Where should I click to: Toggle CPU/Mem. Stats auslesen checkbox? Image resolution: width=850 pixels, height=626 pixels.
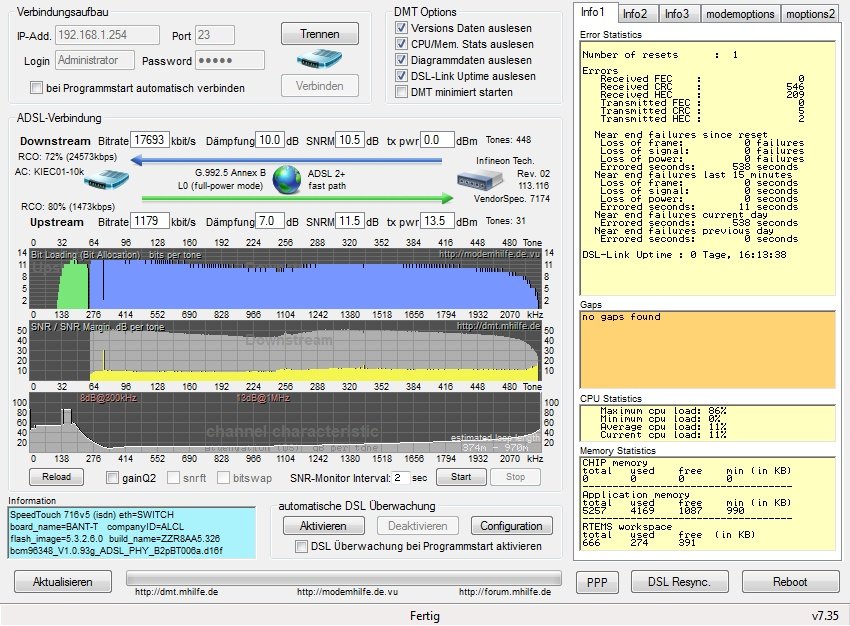point(401,44)
